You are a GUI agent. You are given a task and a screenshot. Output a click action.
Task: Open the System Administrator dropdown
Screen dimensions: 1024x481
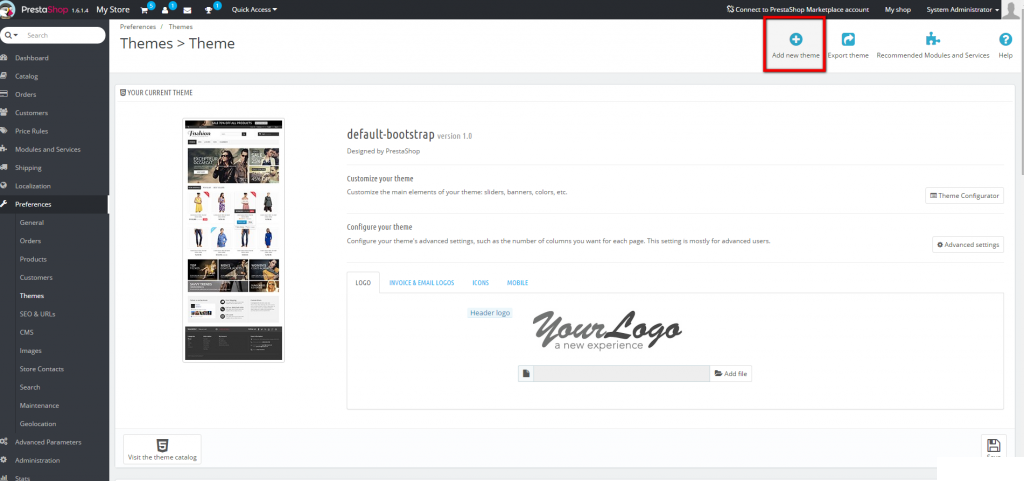[x=963, y=10]
